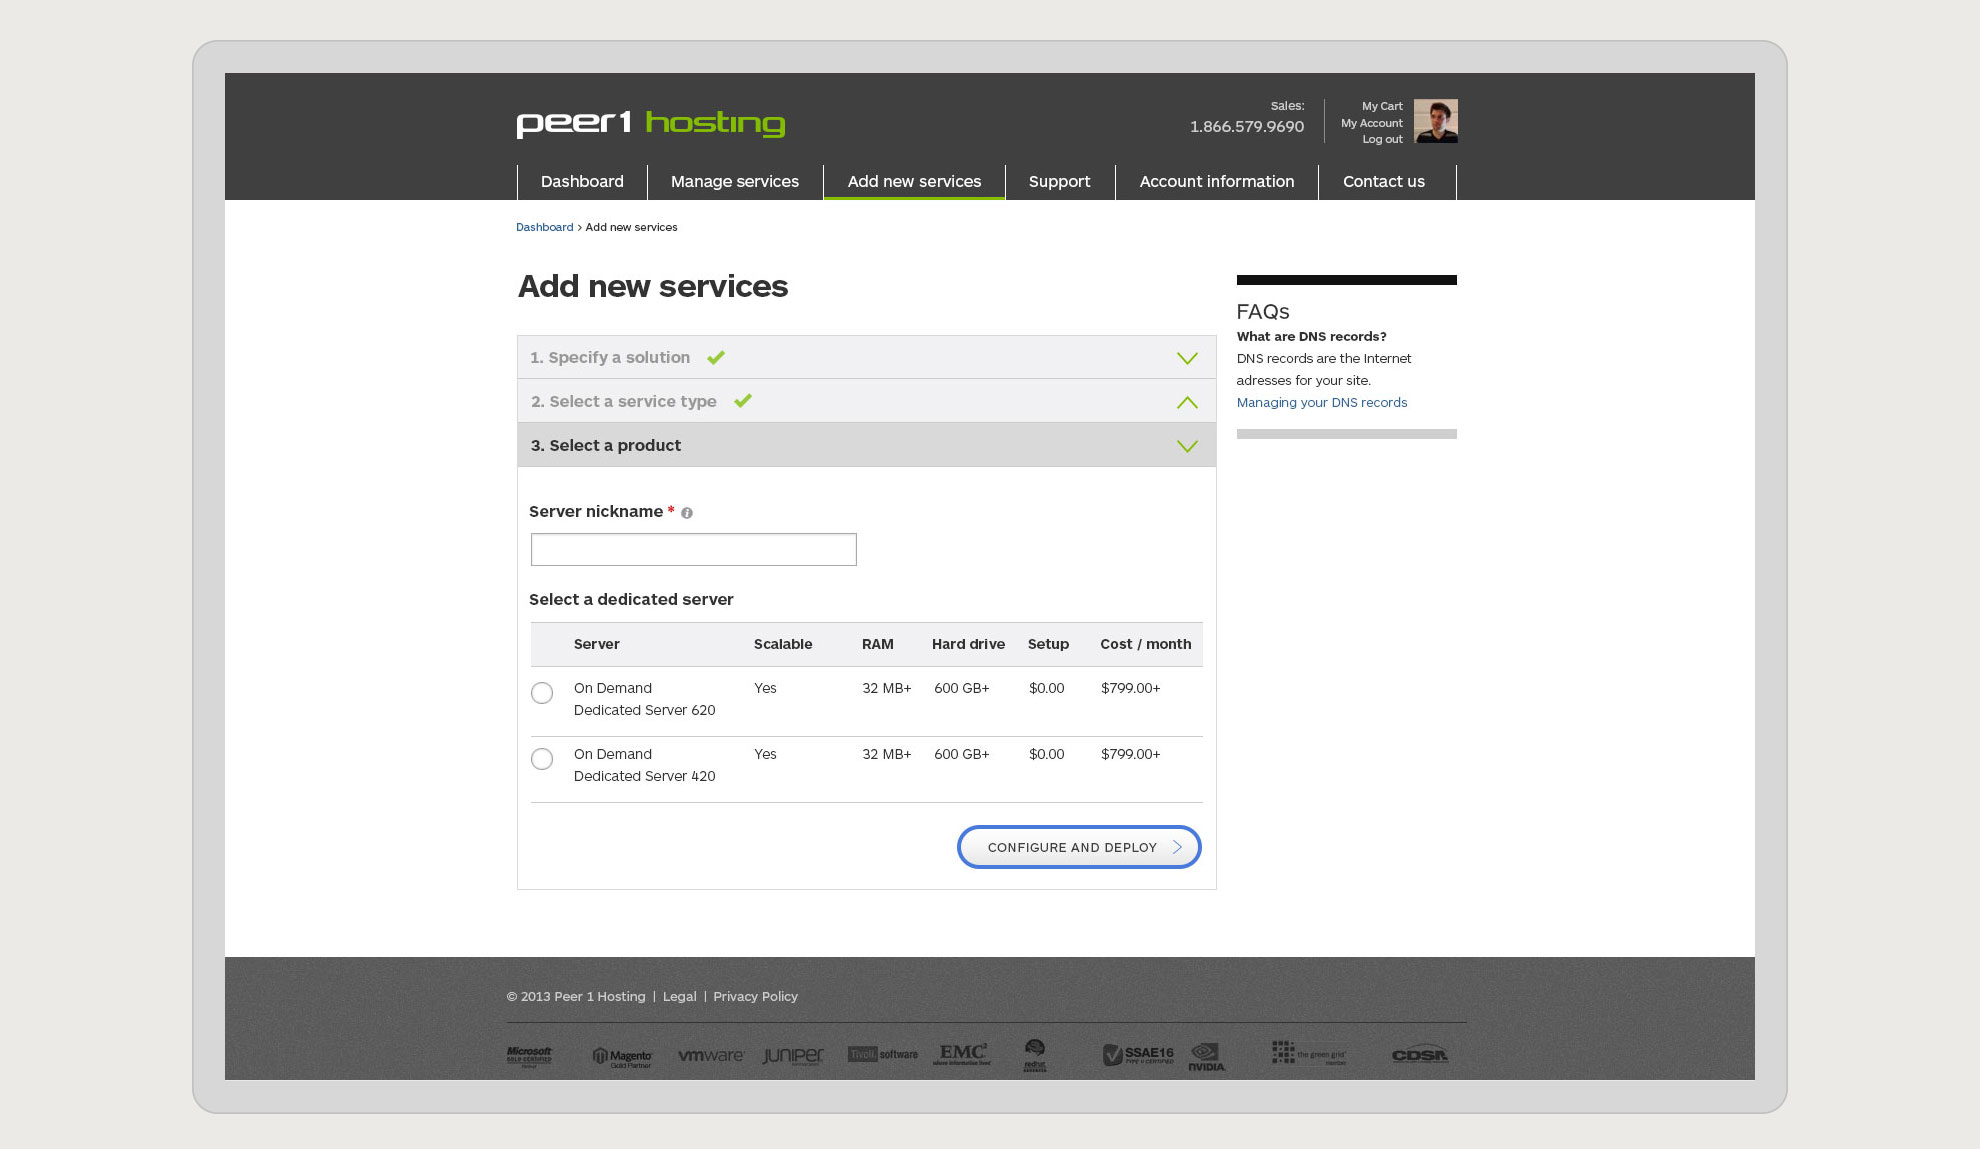Image resolution: width=1980 pixels, height=1149 pixels.
Task: Click the 'RAM' column header
Action: 878,644
